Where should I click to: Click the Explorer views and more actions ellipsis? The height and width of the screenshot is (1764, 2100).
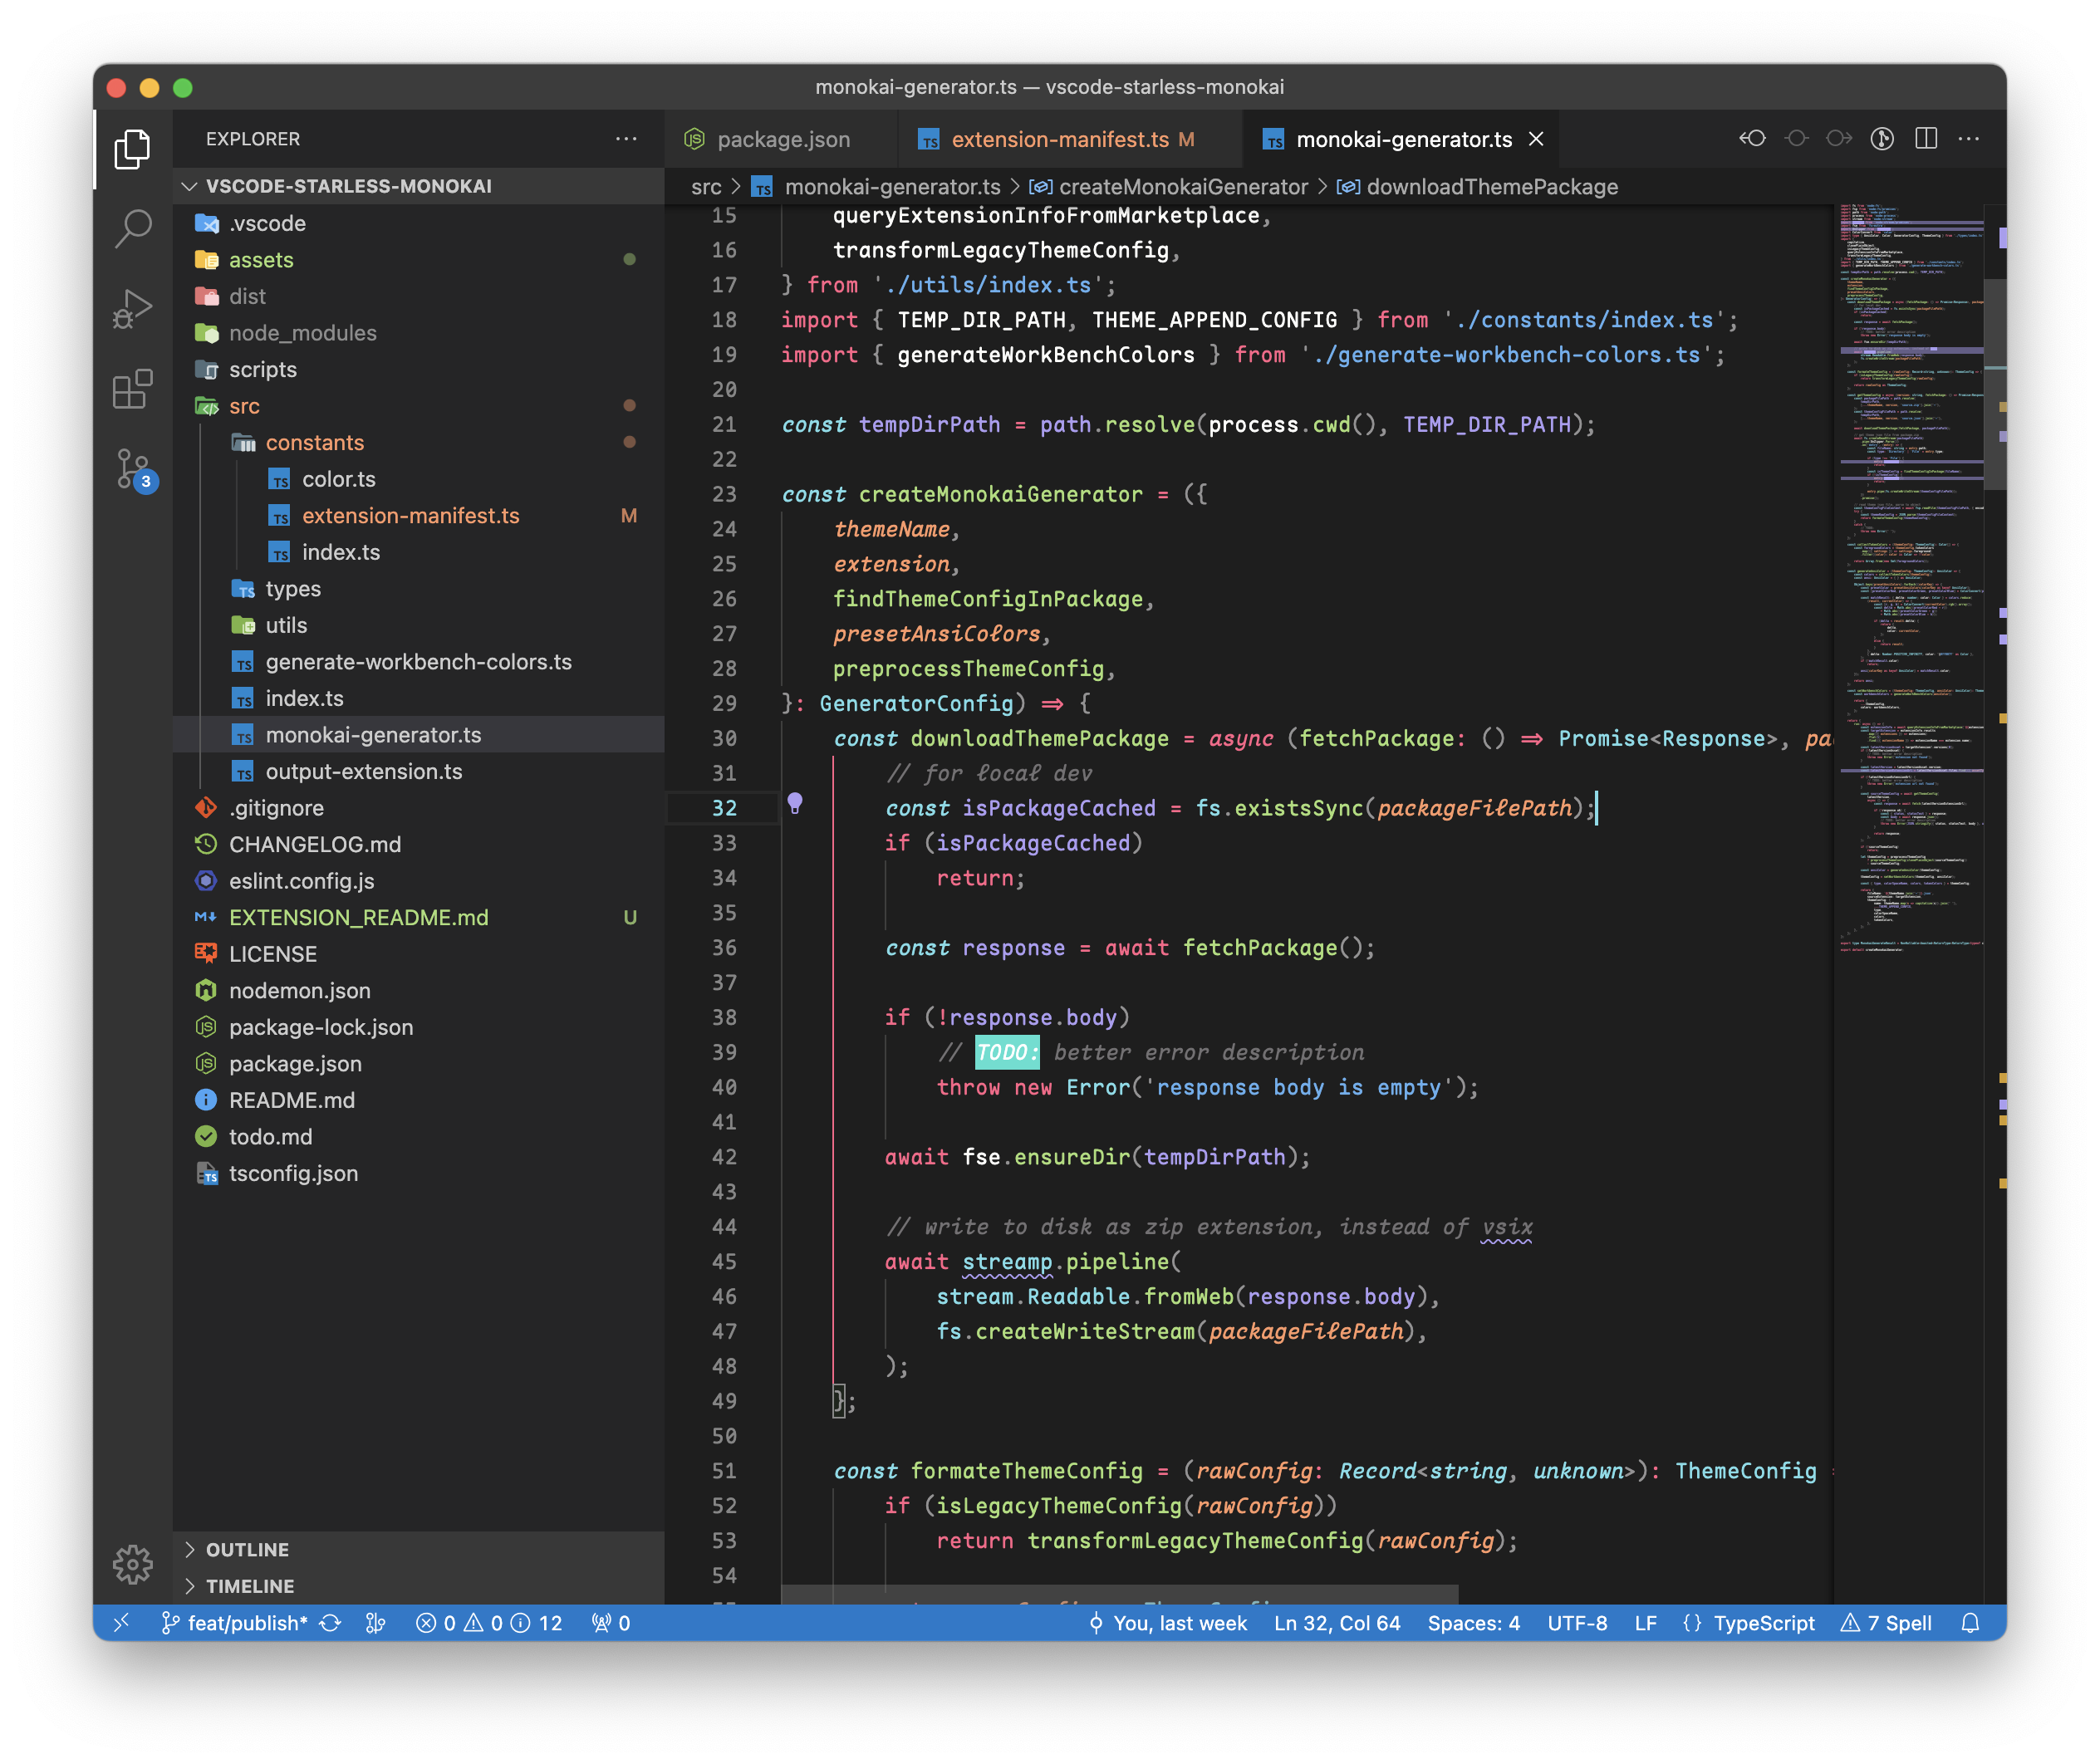[x=626, y=139]
